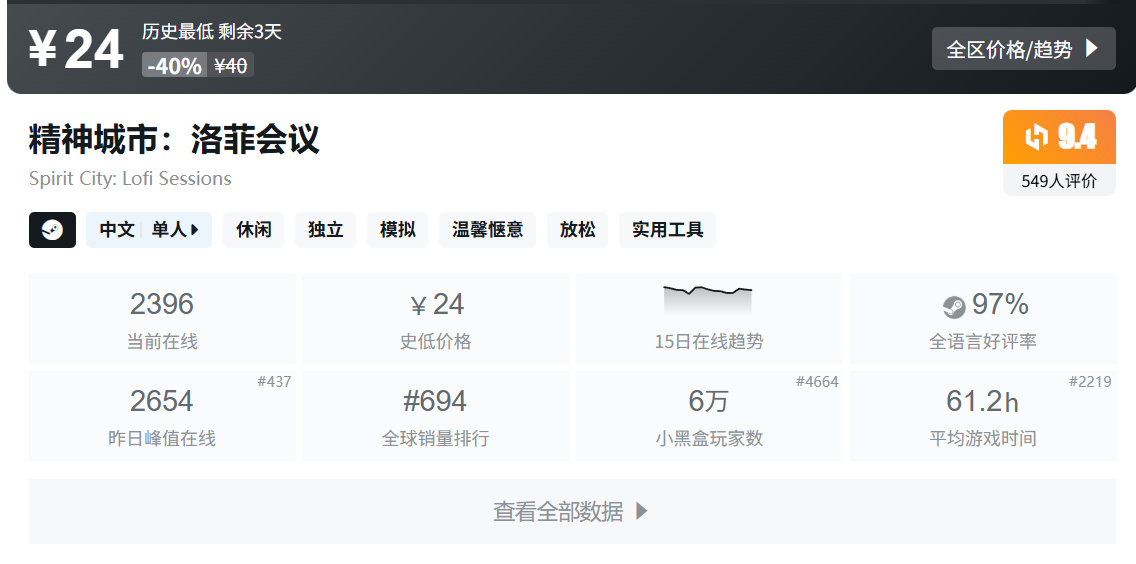This screenshot has height=564, width=1136.
Task: Click the crossed-out ¥40 original price
Action: [x=230, y=66]
